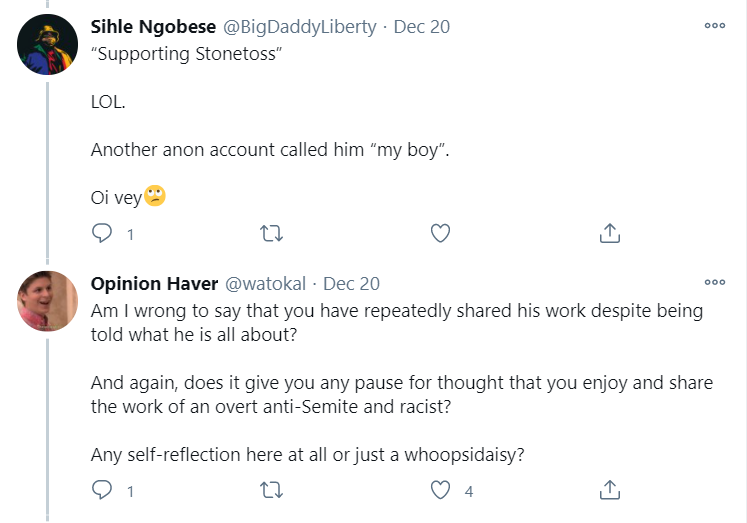Share Opinion Haver's tweet
Image resolution: width=747 pixels, height=523 pixels.
(609, 490)
